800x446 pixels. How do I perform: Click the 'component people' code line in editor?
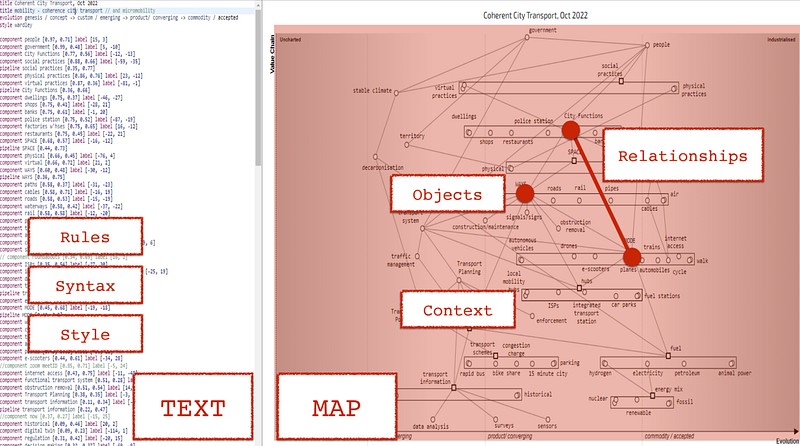[x=54, y=39]
